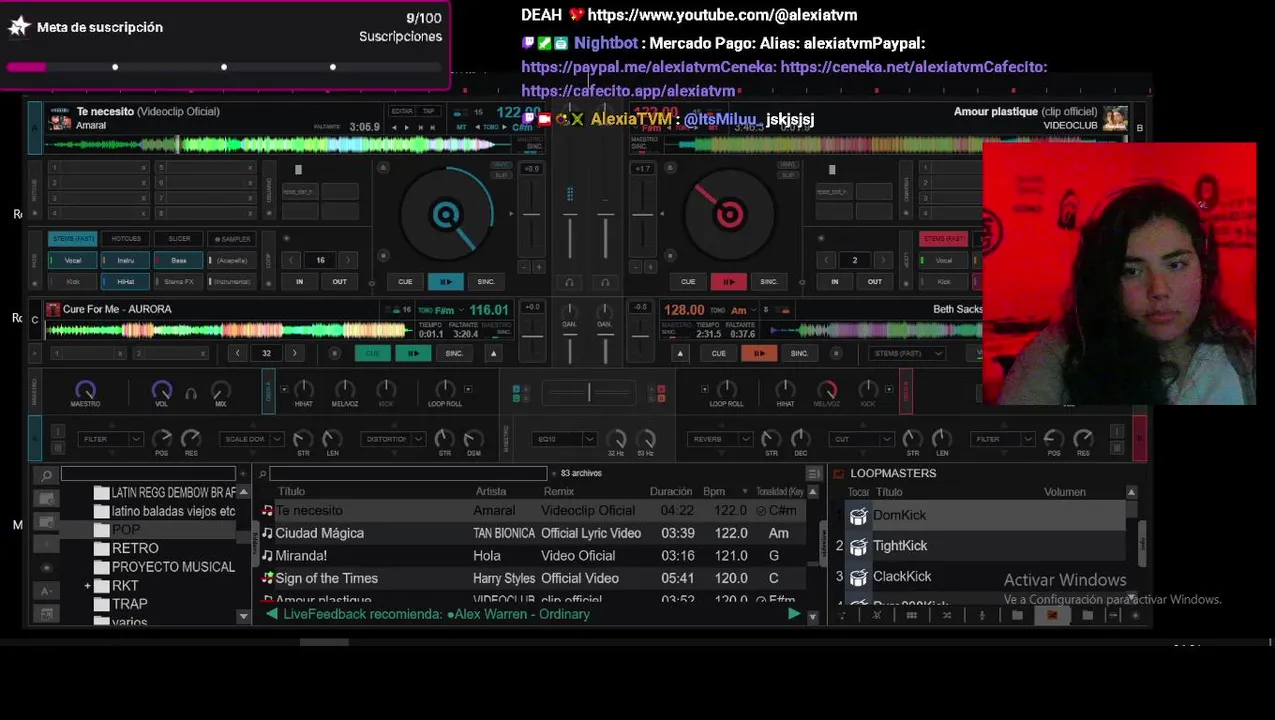Click search magnifier icon above folder list
This screenshot has height=720, width=1275.
pos(46,475)
